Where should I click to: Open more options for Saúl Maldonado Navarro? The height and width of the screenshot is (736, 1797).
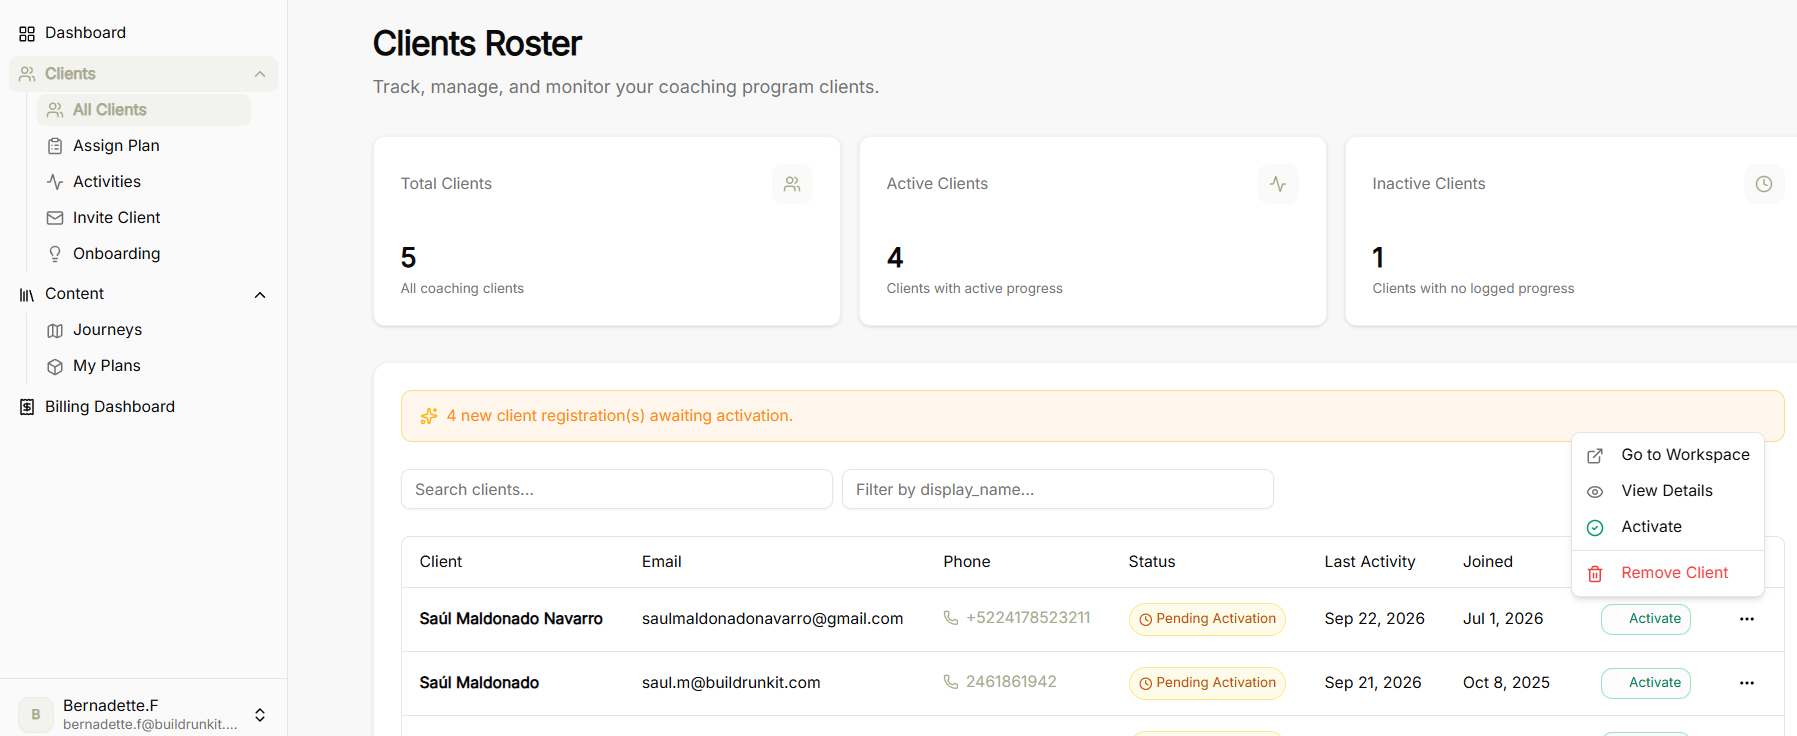pyautogui.click(x=1747, y=619)
